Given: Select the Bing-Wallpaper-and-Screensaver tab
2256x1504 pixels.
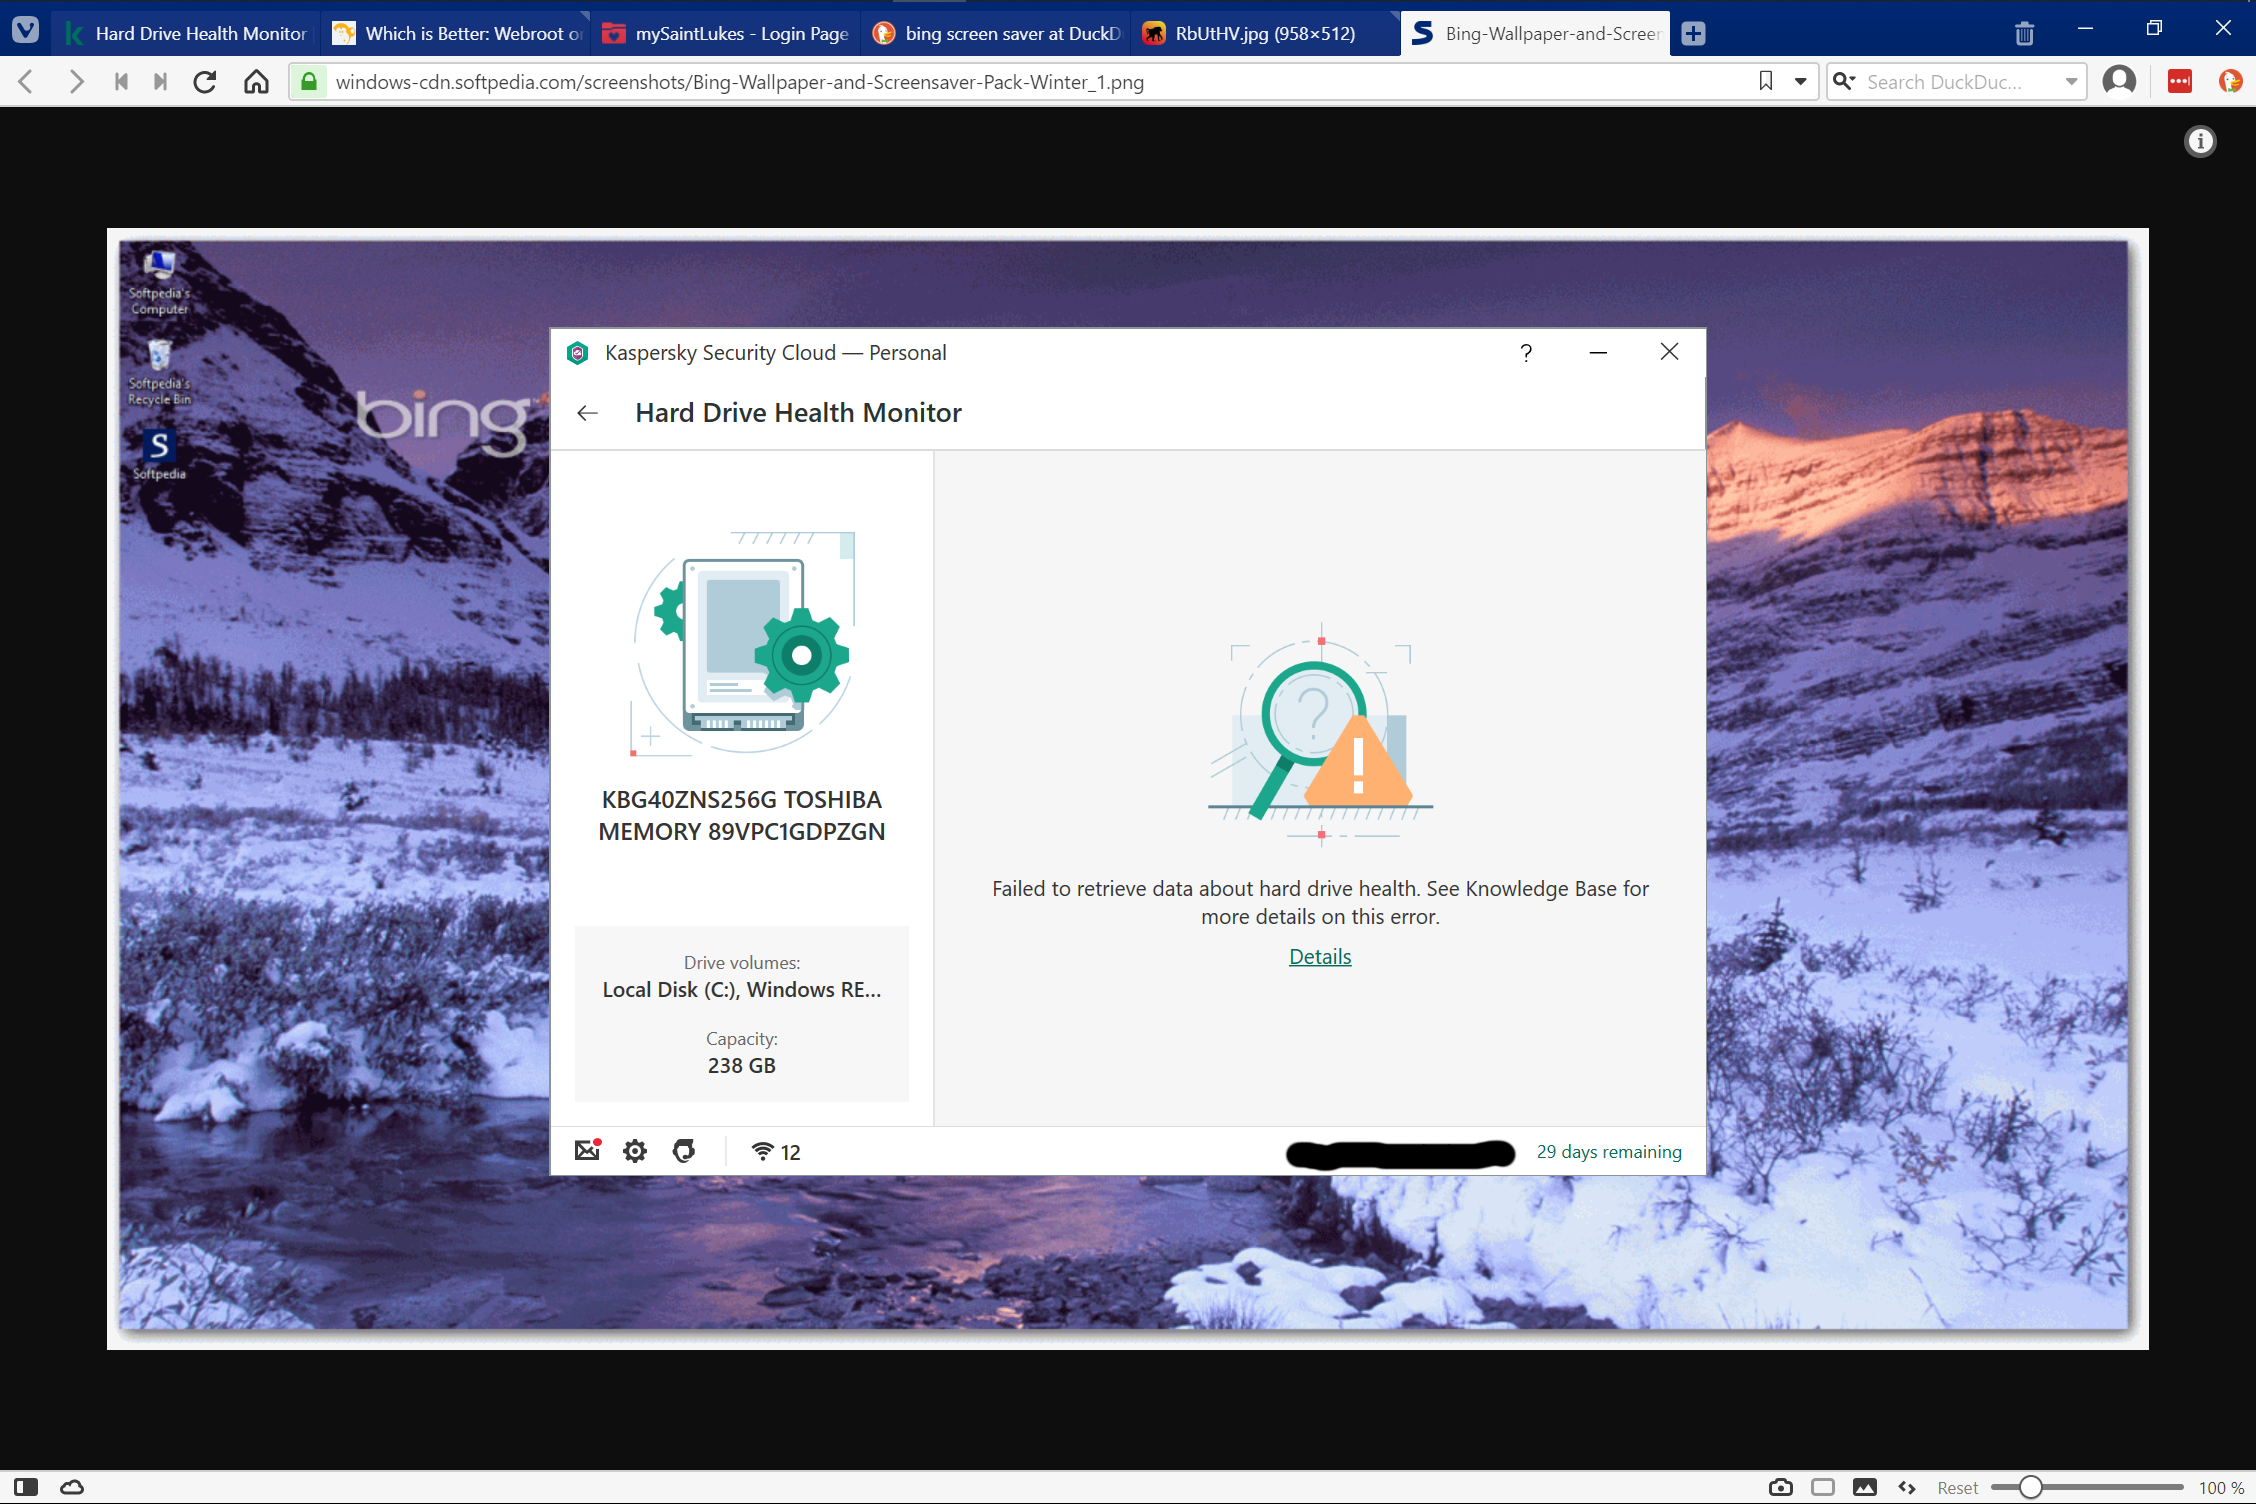Looking at the screenshot, I should (1537, 33).
